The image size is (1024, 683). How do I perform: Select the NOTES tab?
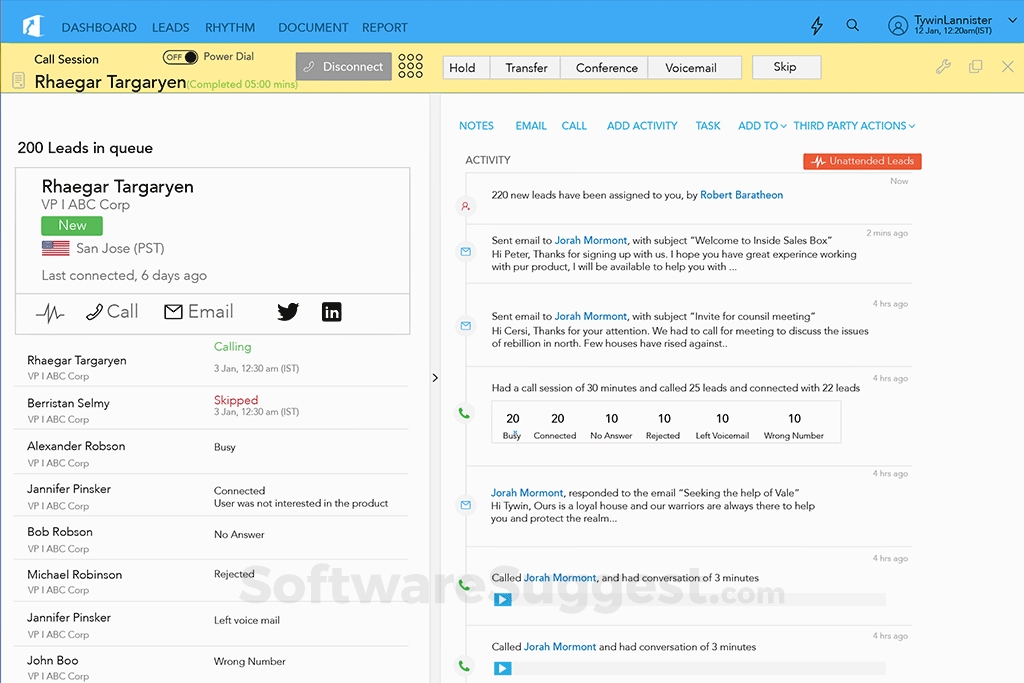(x=476, y=125)
